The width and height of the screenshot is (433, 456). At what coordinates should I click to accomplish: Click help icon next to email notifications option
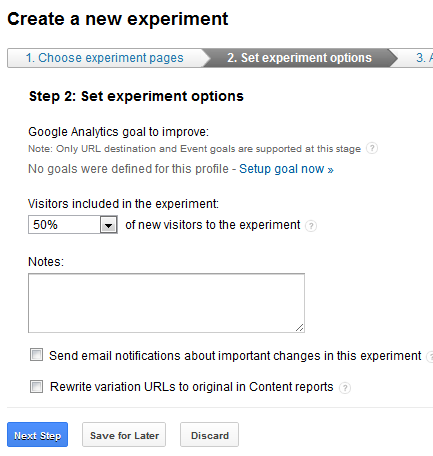pos(430,356)
